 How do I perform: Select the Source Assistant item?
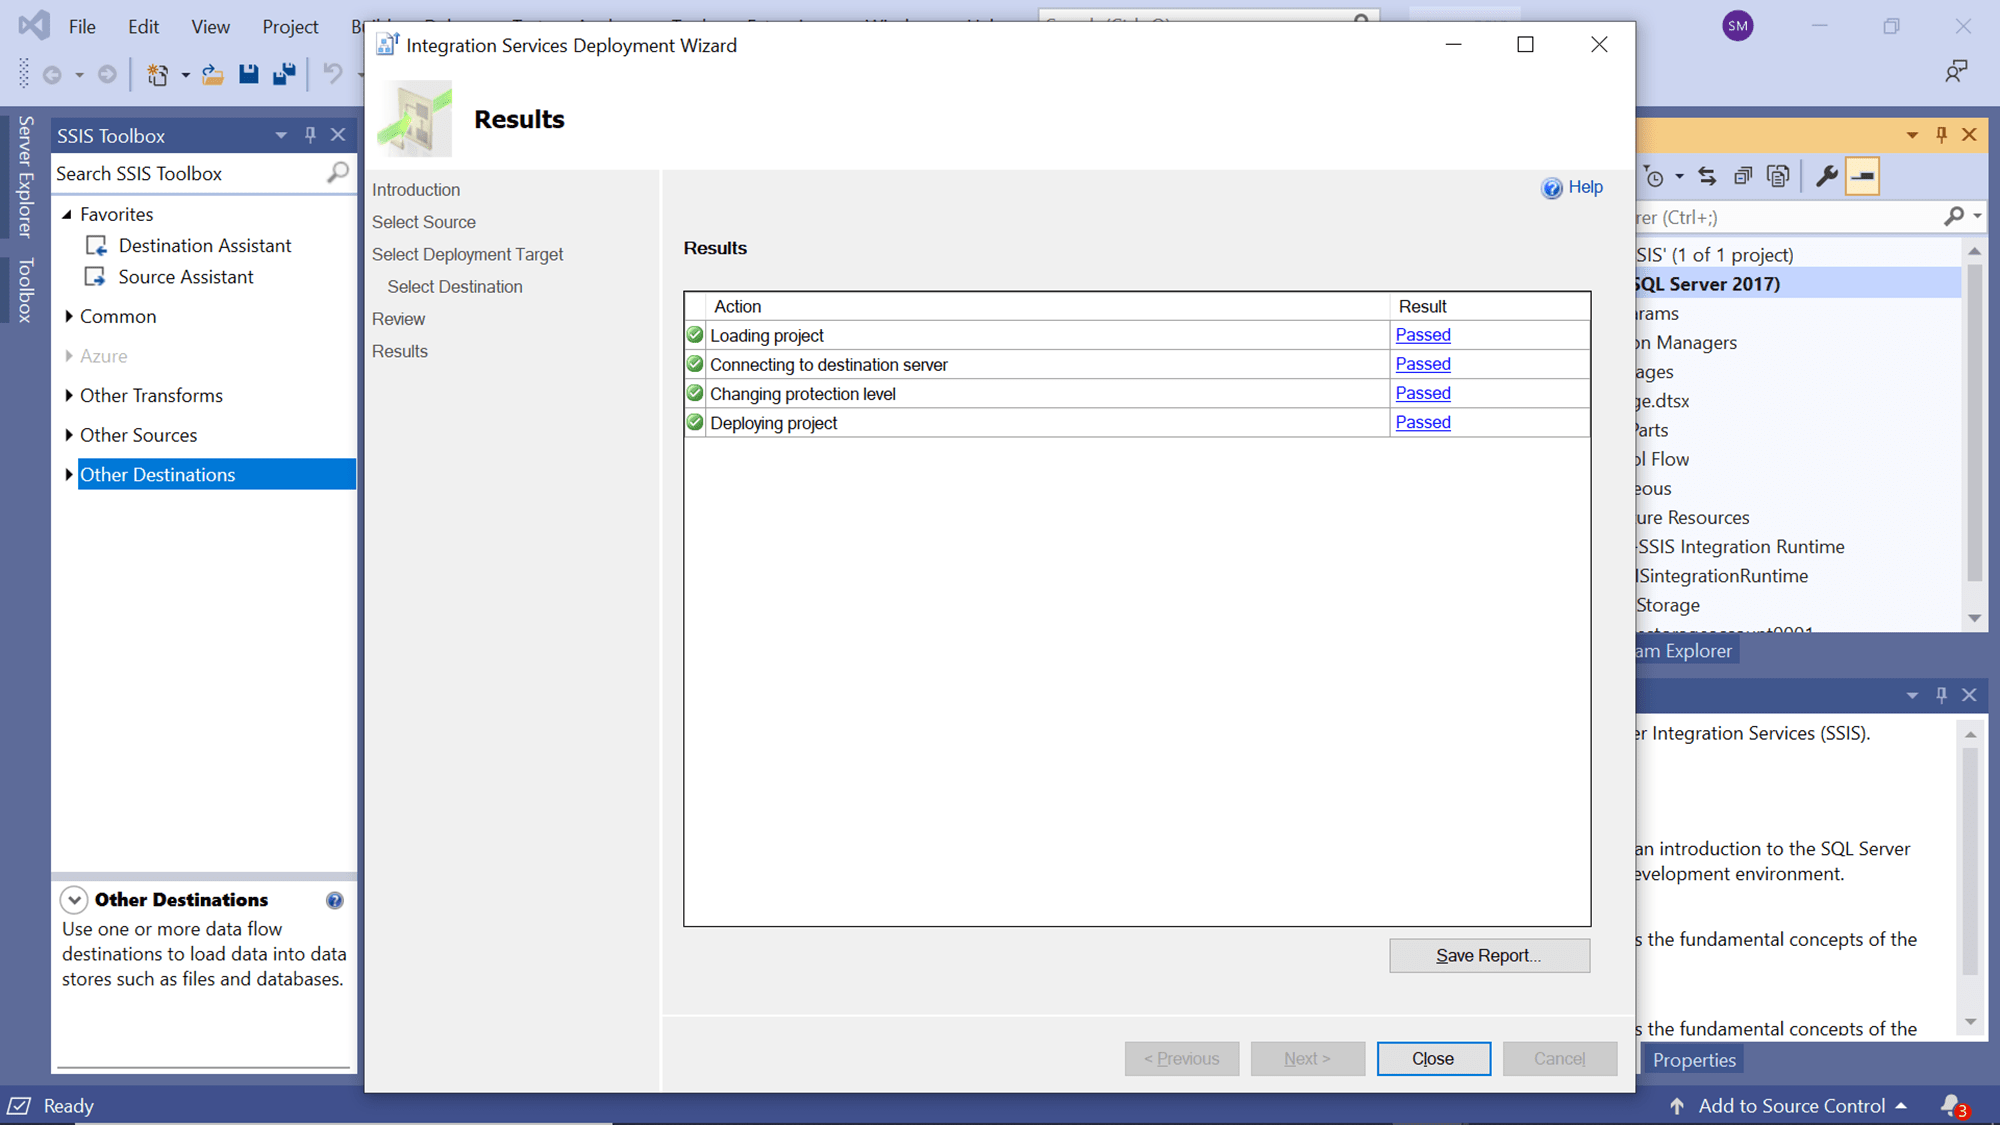(185, 277)
